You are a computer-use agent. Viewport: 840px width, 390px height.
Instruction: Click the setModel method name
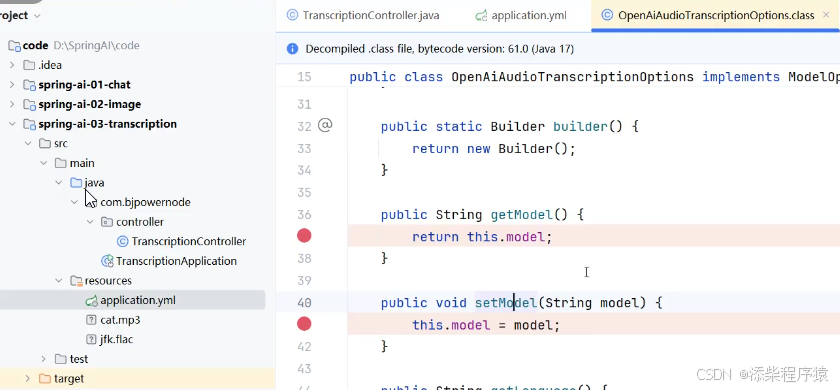pyautogui.click(x=506, y=303)
